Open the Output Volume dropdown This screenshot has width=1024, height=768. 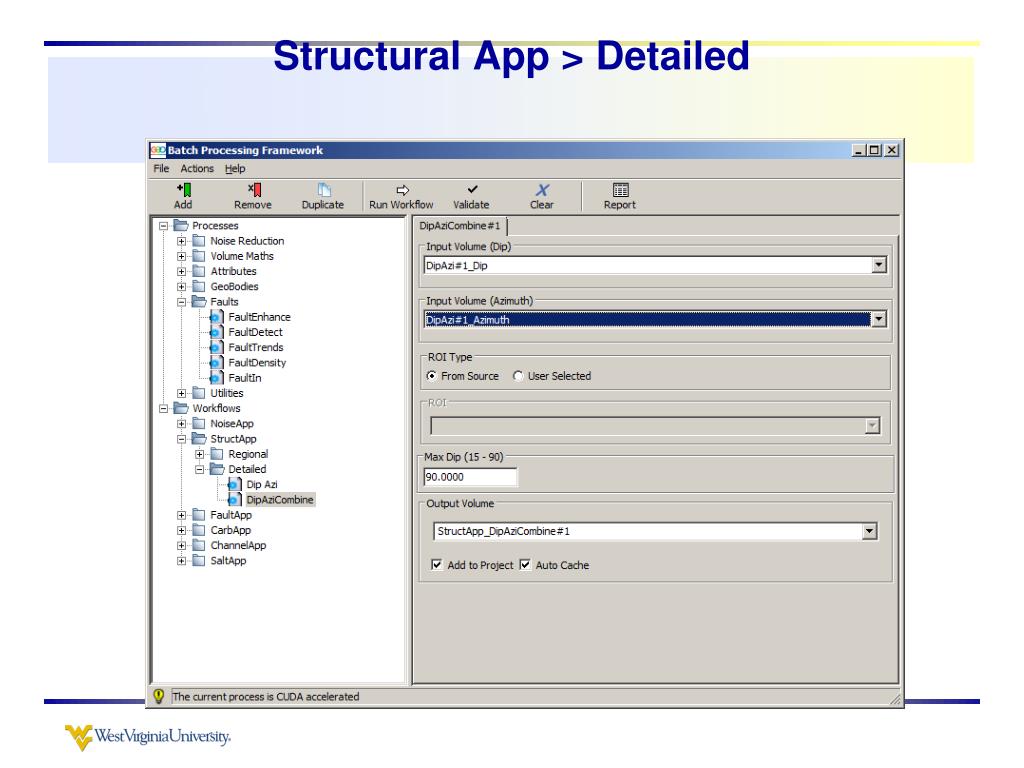click(869, 532)
